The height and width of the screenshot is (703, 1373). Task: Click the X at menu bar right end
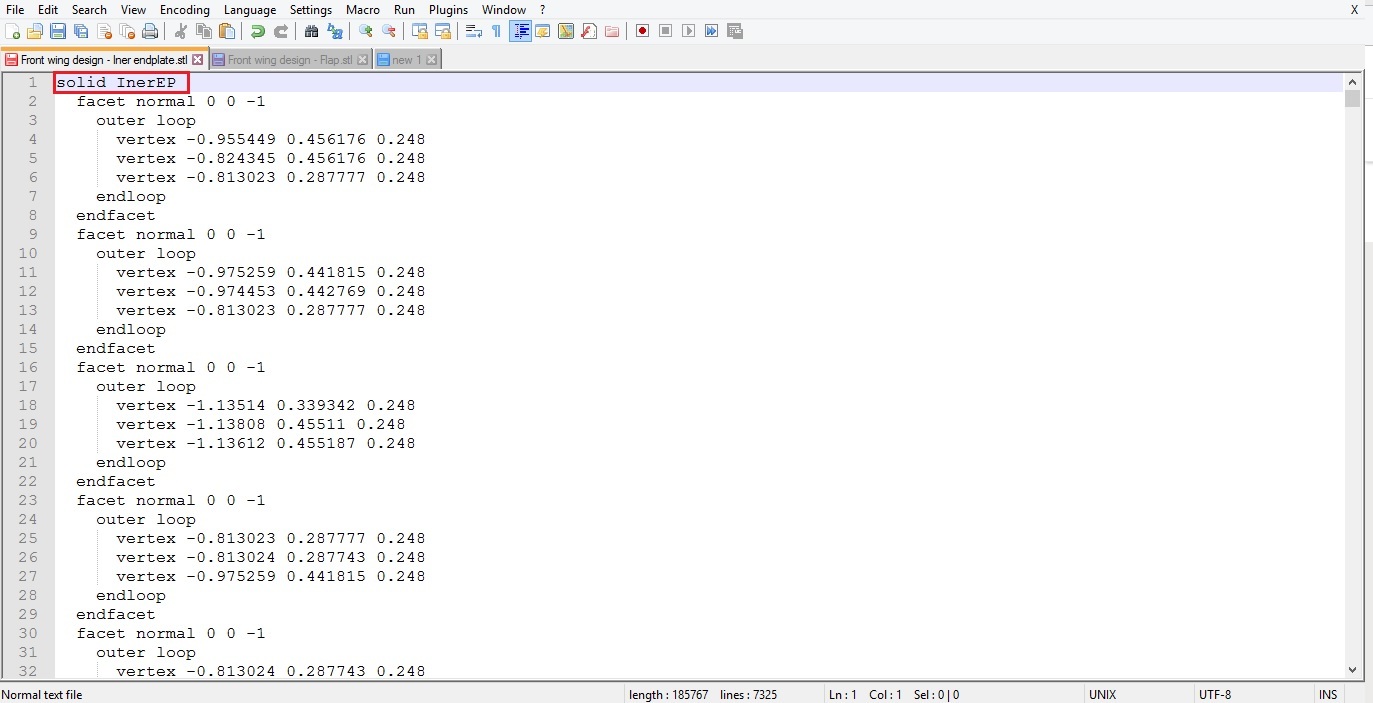[1355, 9]
